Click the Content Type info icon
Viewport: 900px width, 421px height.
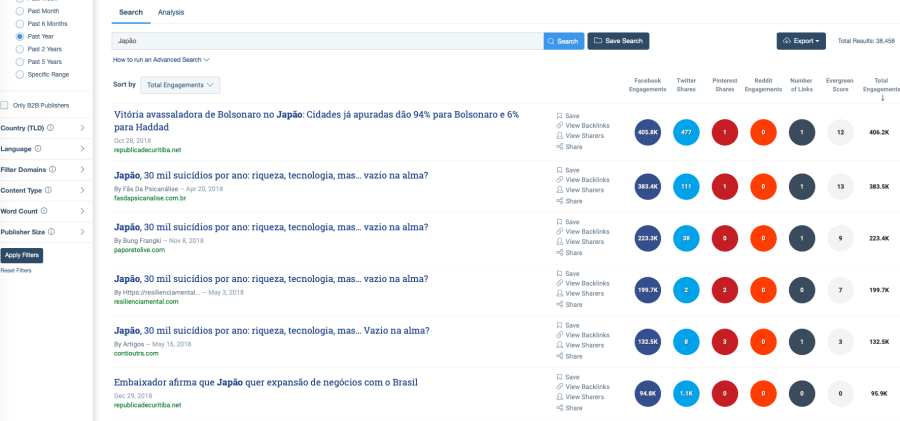(48, 190)
